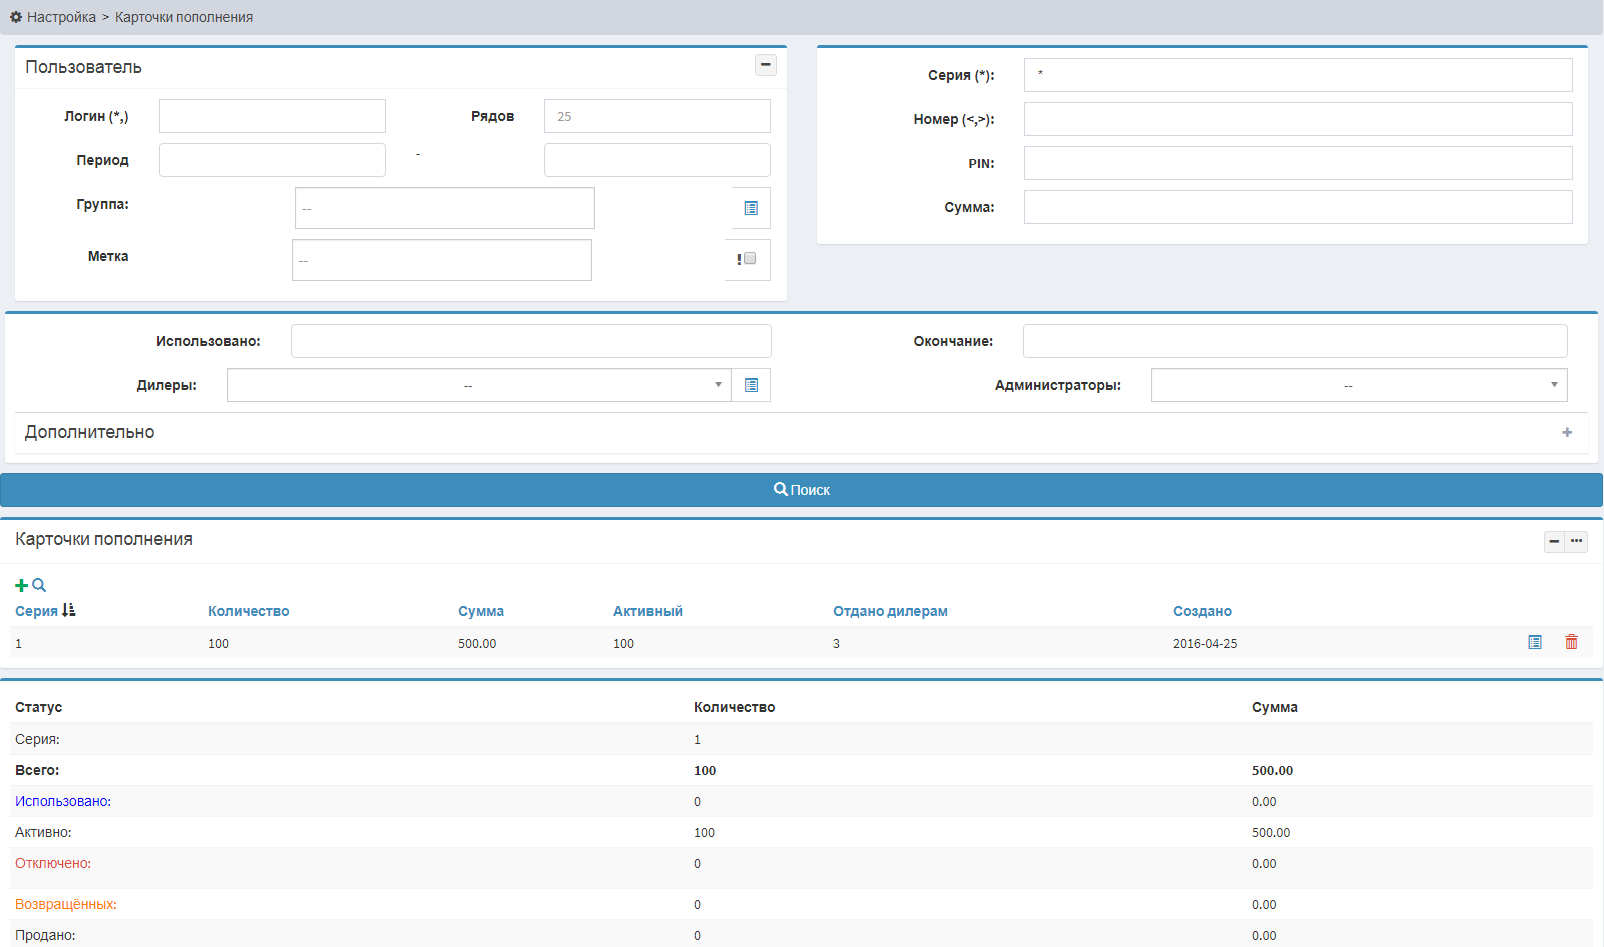This screenshot has width=1604, height=947.
Task: Open the Дилеры dropdown
Action: pyautogui.click(x=479, y=385)
